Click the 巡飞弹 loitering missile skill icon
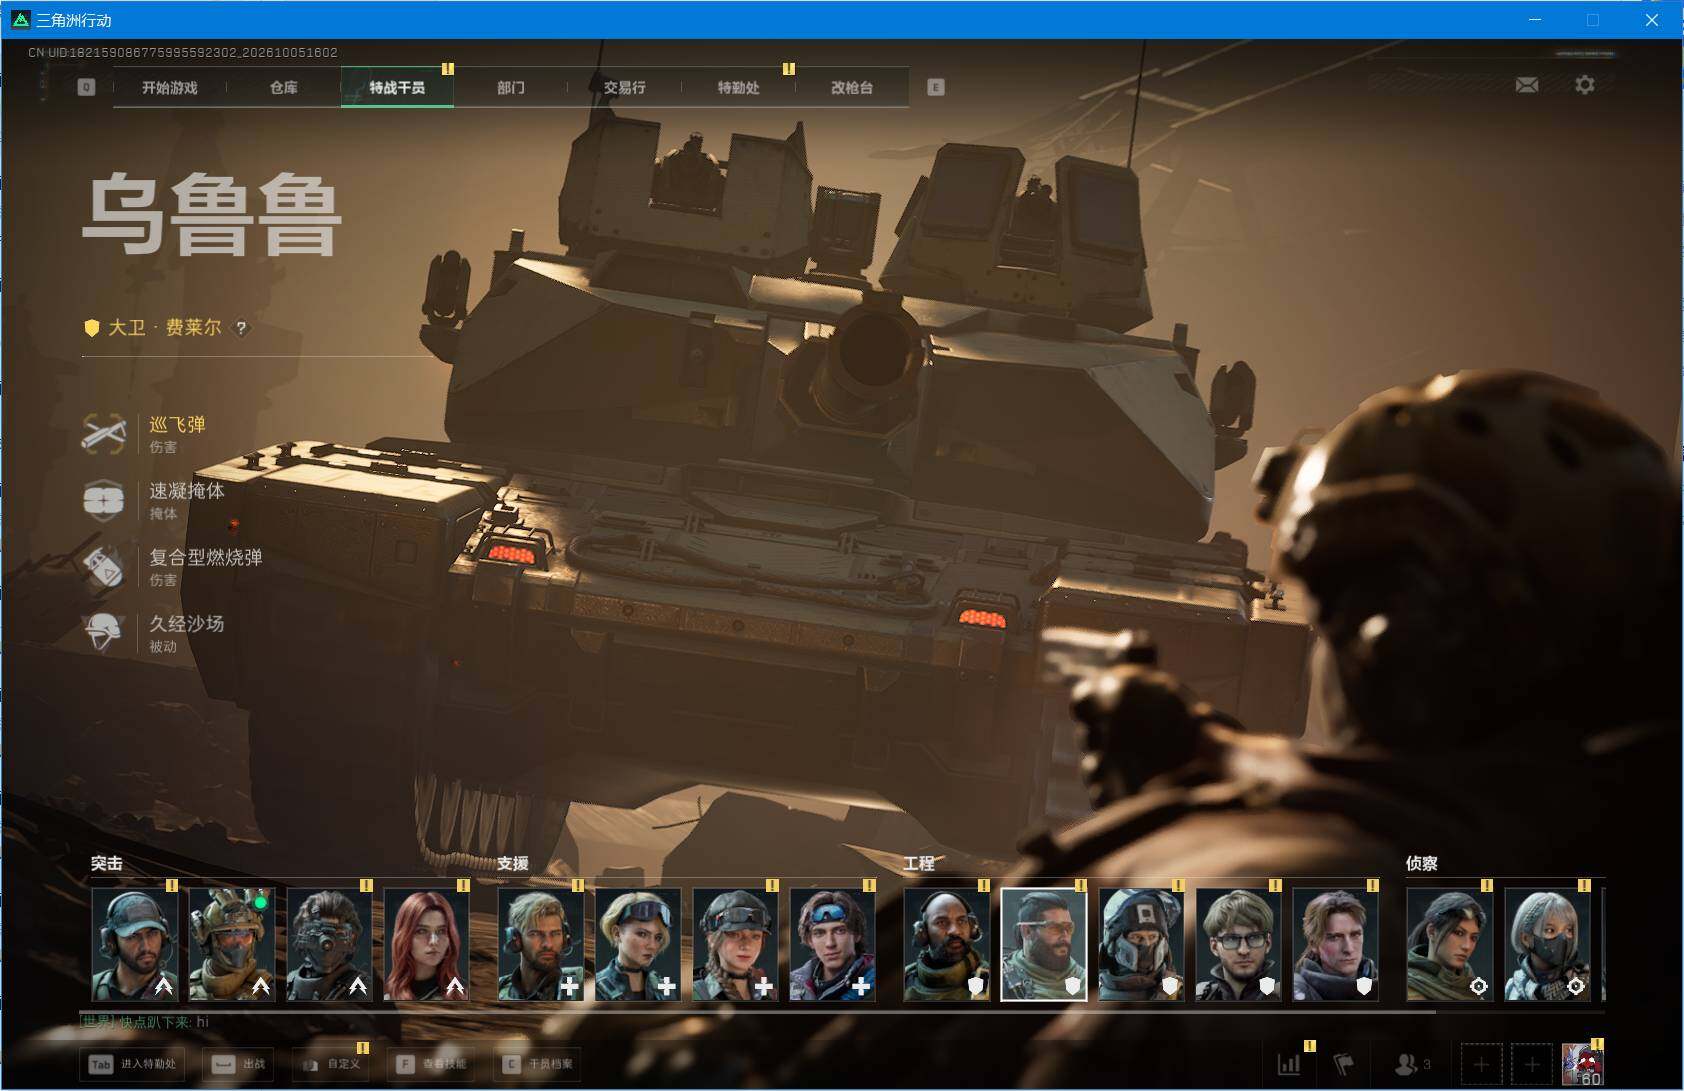This screenshot has height=1091, width=1684. coord(103,434)
